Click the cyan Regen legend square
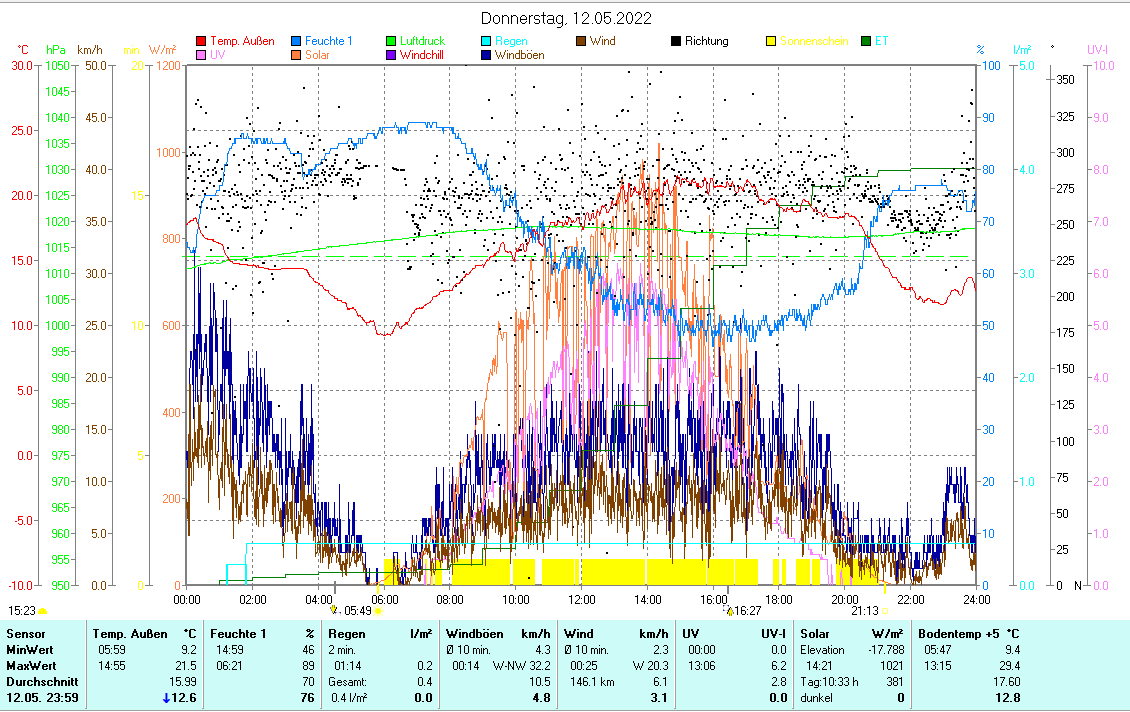The width and height of the screenshot is (1130, 712). [486, 42]
